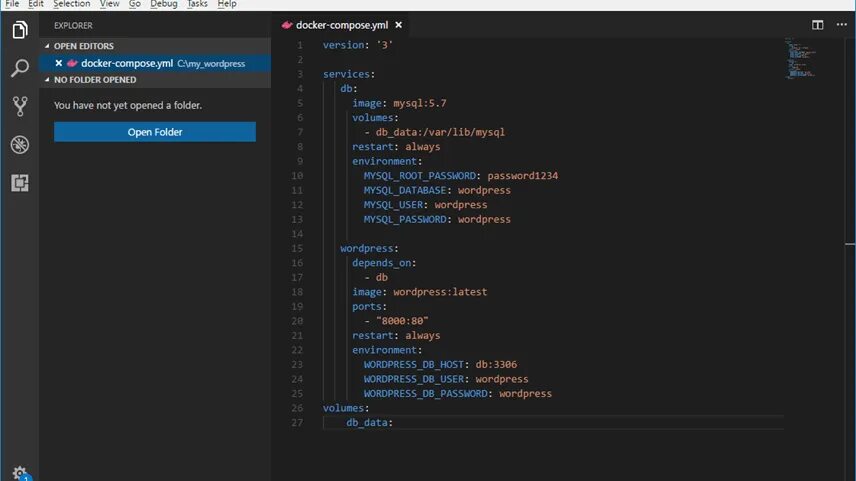Click the 'MYSQL_PASSWORD' key

click(405, 219)
